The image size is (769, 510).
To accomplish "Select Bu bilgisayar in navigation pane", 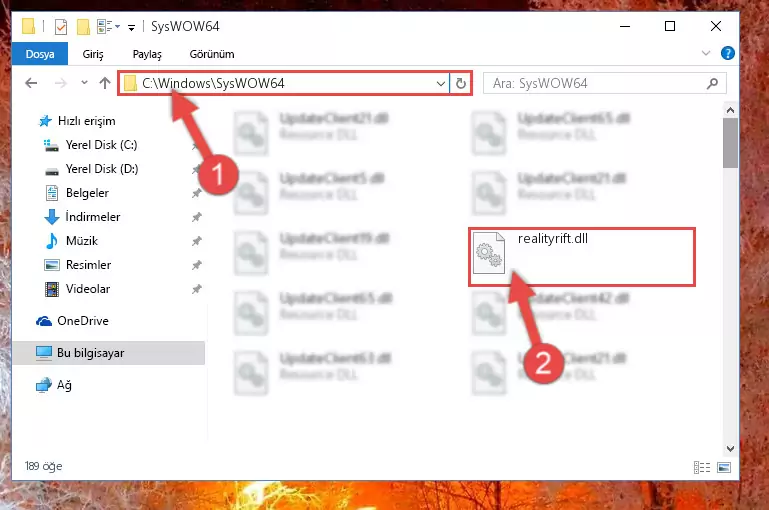I will 90,353.
